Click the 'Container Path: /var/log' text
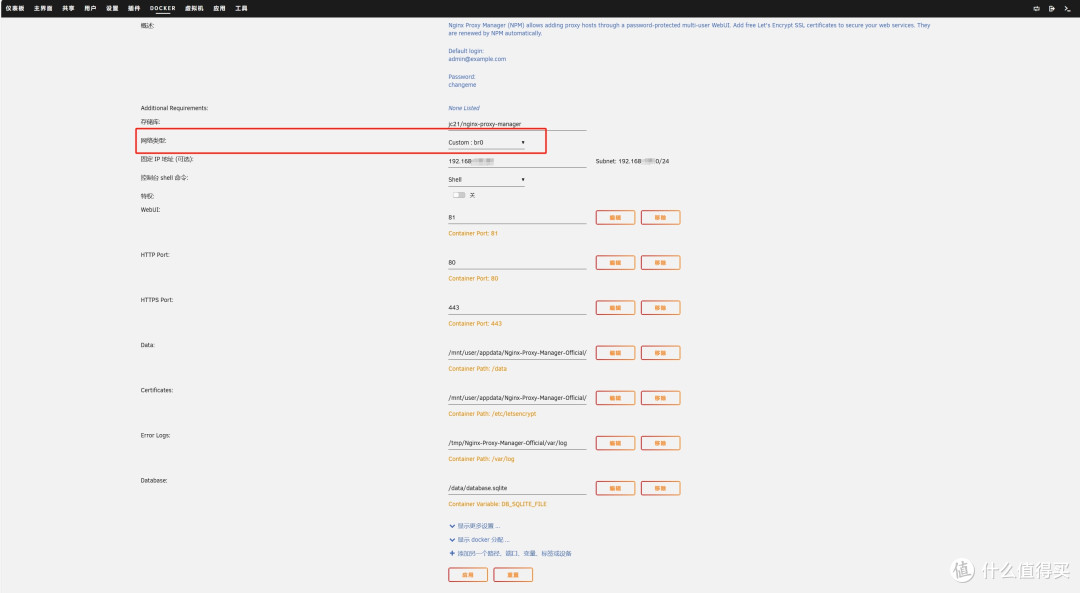This screenshot has width=1080, height=593. 481,459
